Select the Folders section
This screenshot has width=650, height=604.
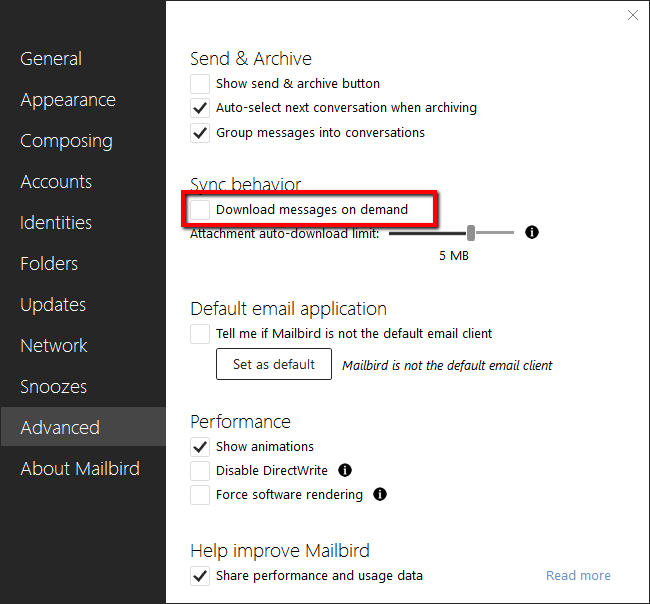(x=83, y=264)
